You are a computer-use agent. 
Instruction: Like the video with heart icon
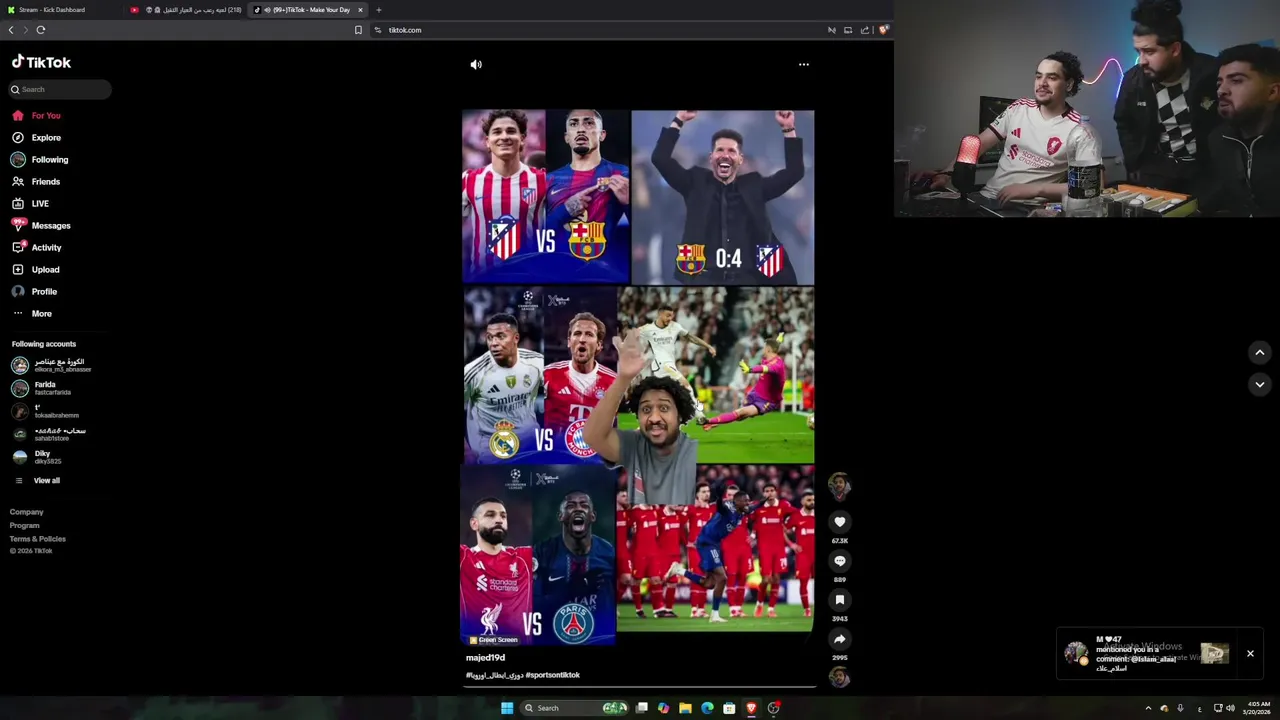(840, 522)
